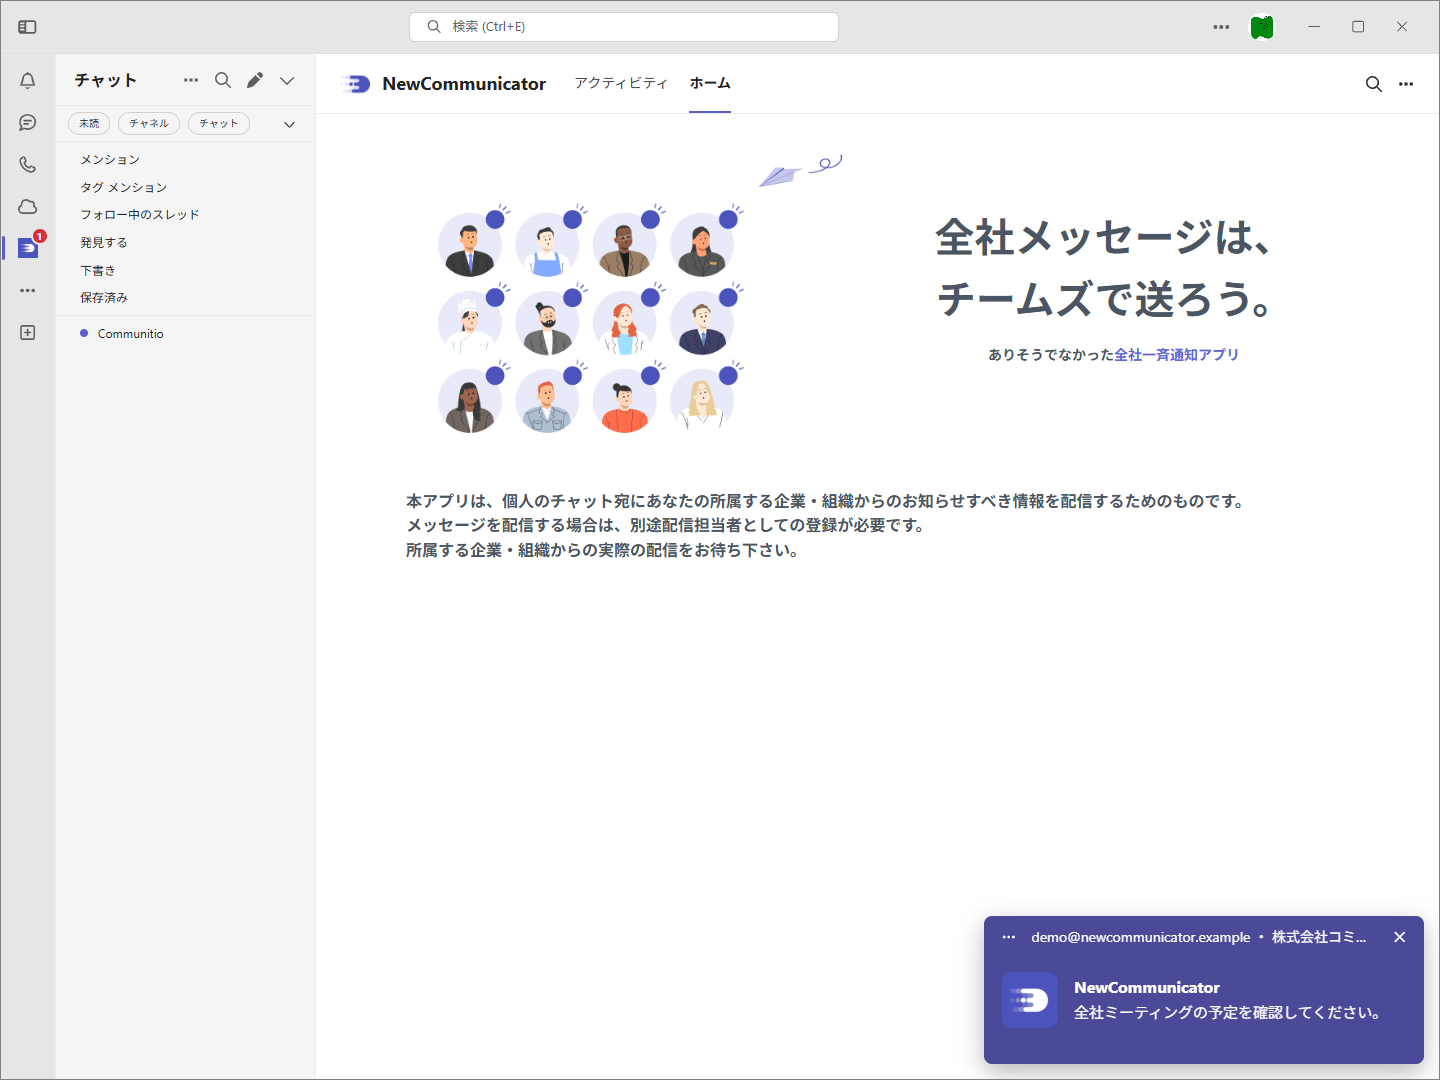Open NewCommunicator app icon with red badge
Image resolution: width=1440 pixels, height=1080 pixels.
pos(28,248)
